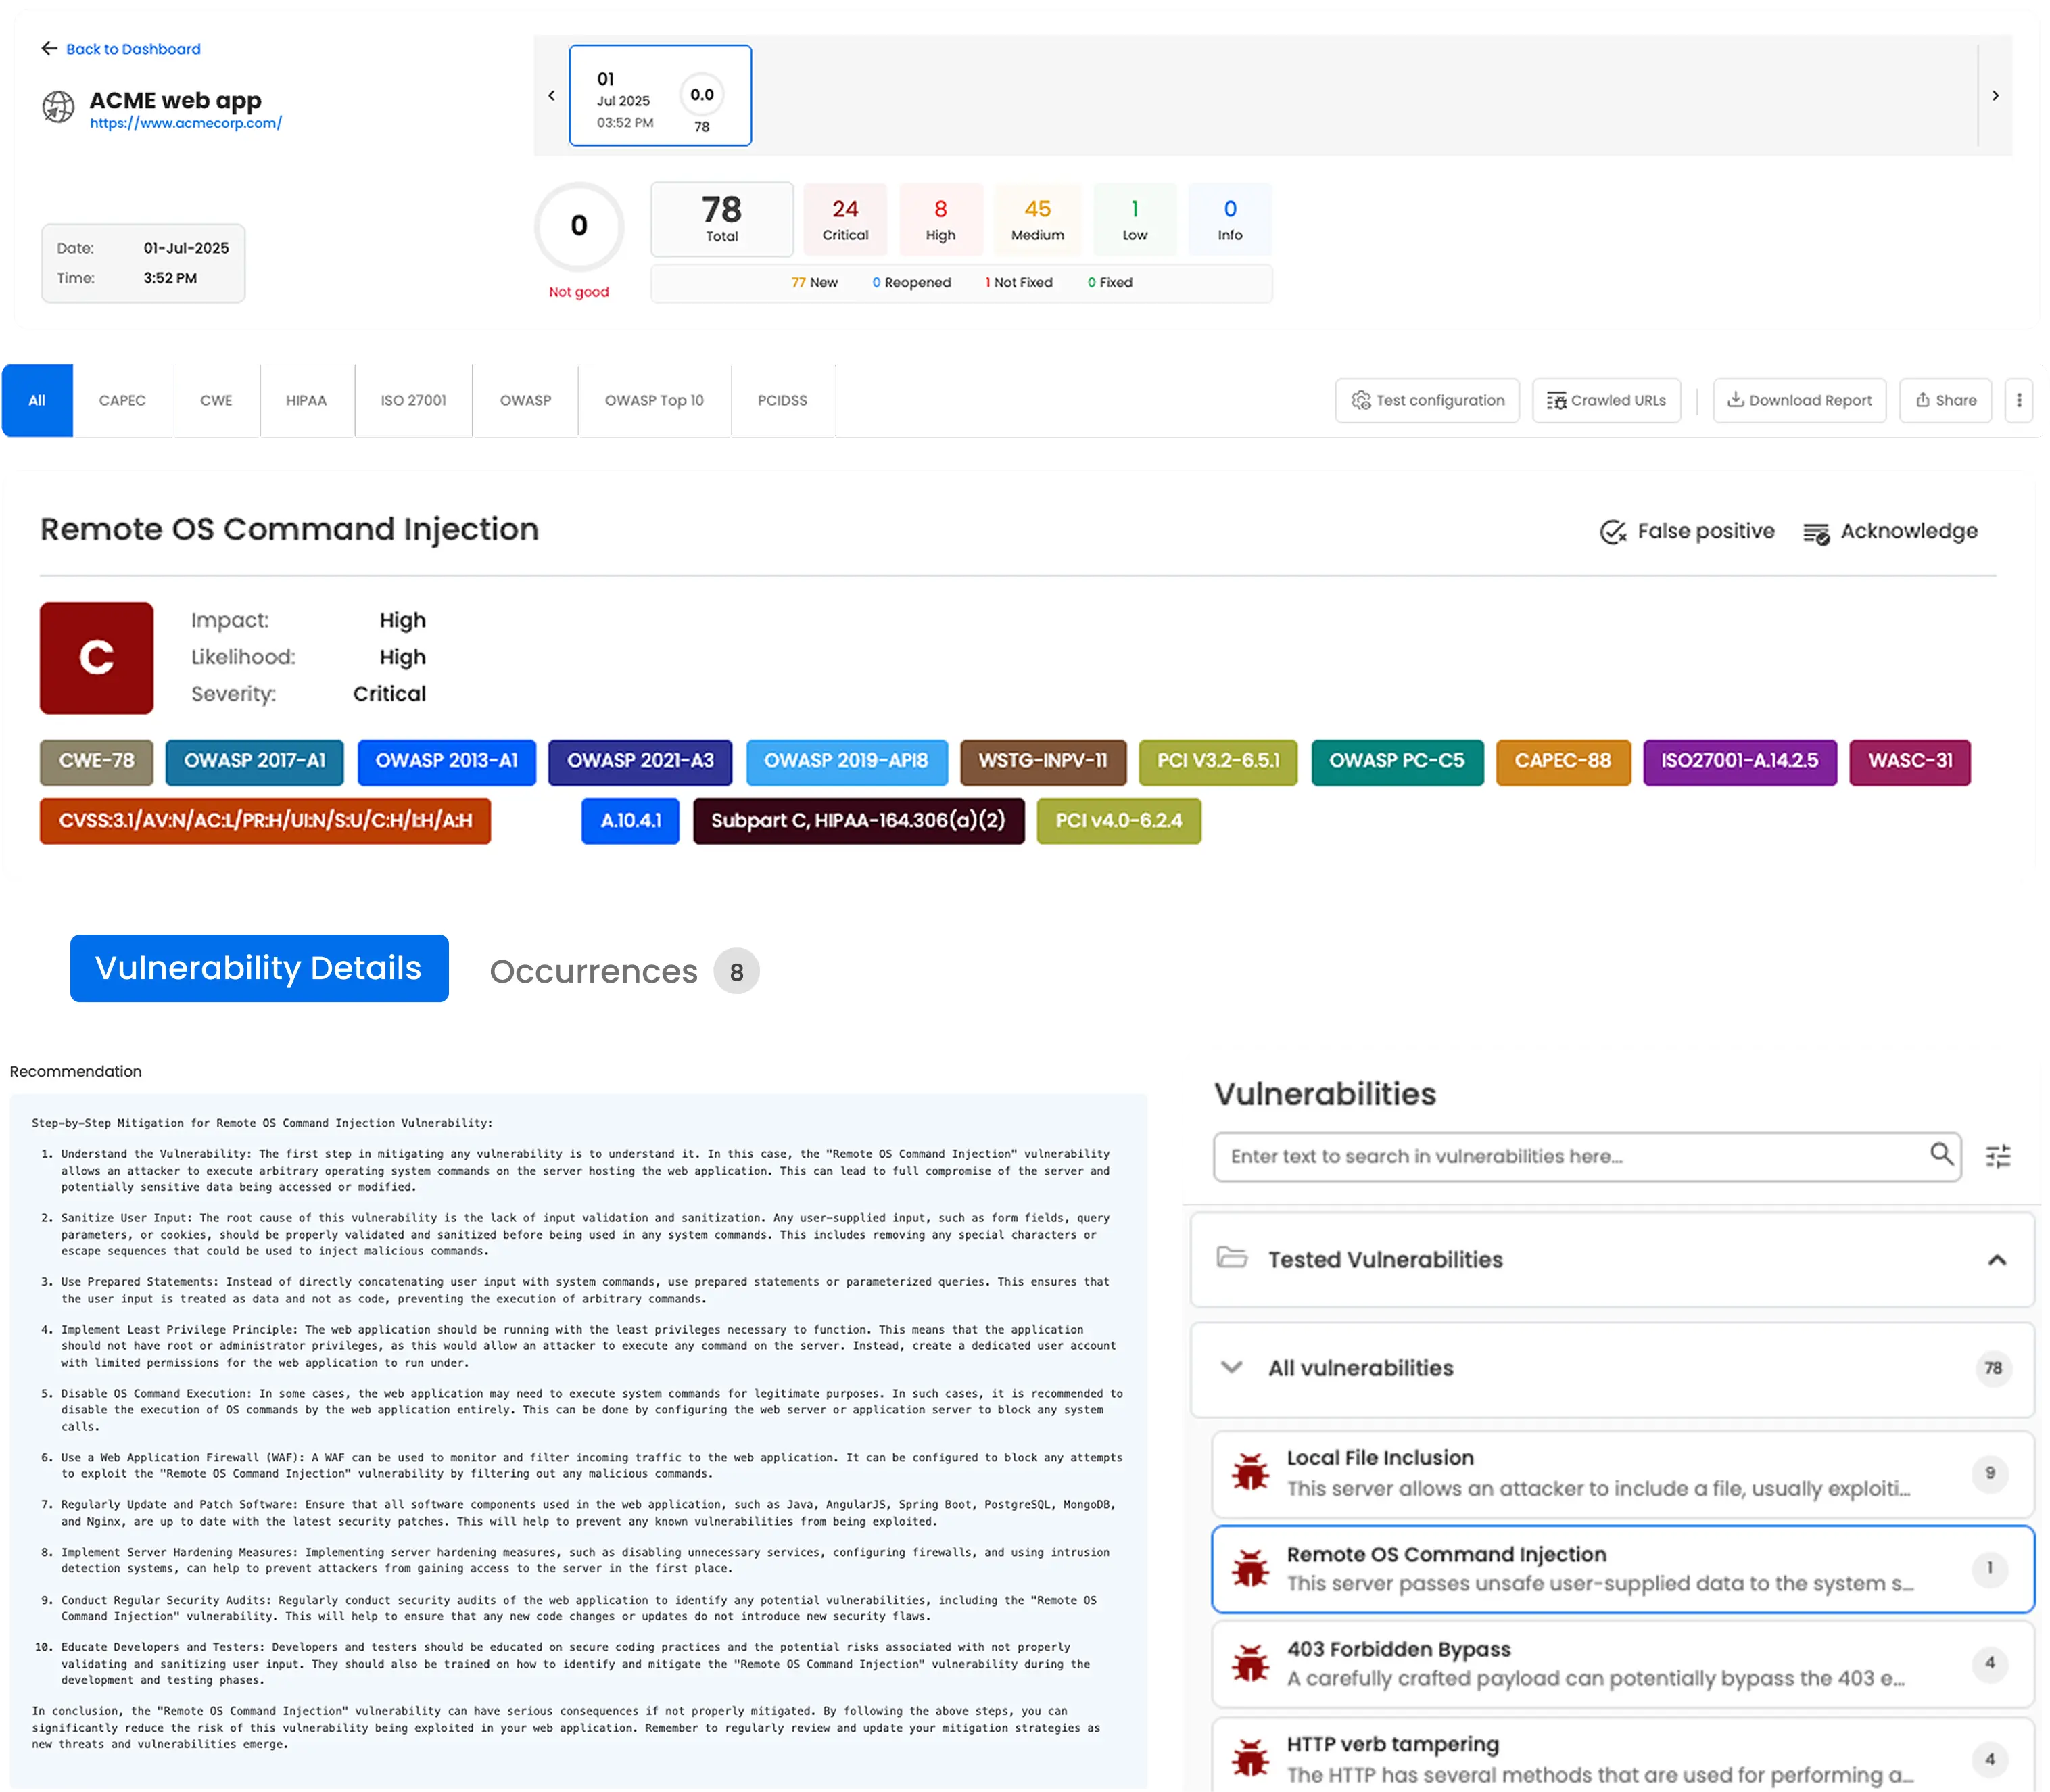Click the red Critical severity swatch
2050x1792 pixels.
click(x=845, y=219)
